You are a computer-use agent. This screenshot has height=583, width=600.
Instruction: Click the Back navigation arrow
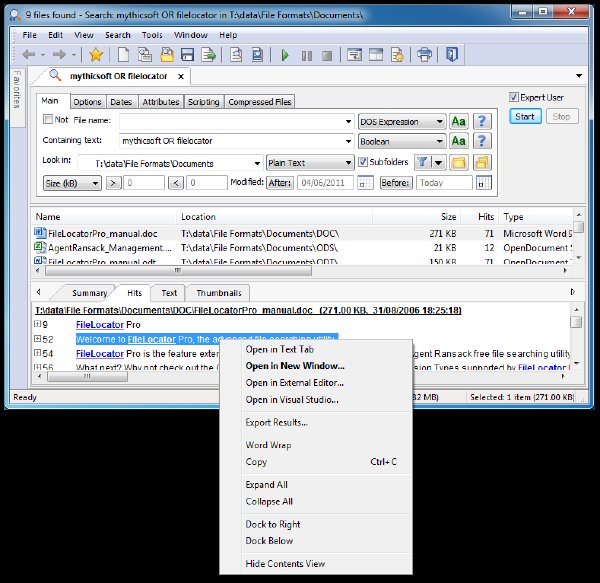coord(29,55)
